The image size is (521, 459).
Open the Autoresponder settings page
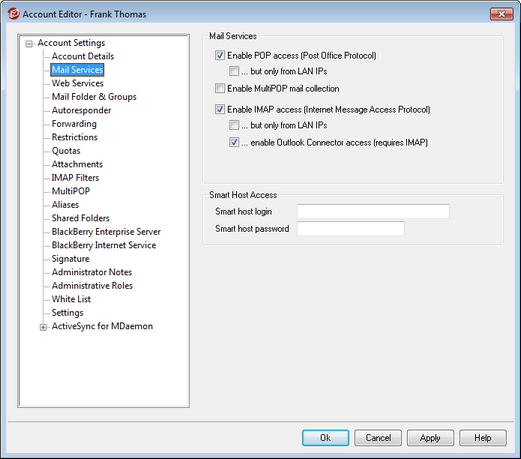click(81, 110)
